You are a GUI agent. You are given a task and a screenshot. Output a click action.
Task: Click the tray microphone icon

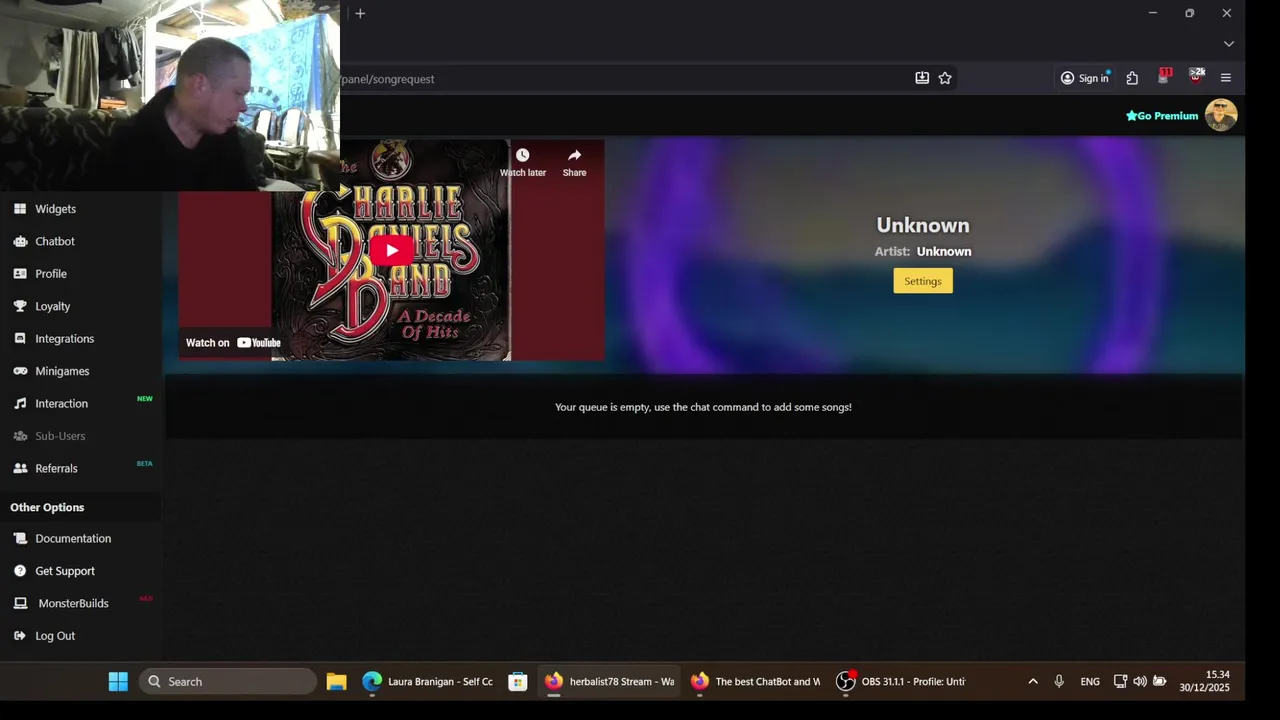click(1059, 682)
